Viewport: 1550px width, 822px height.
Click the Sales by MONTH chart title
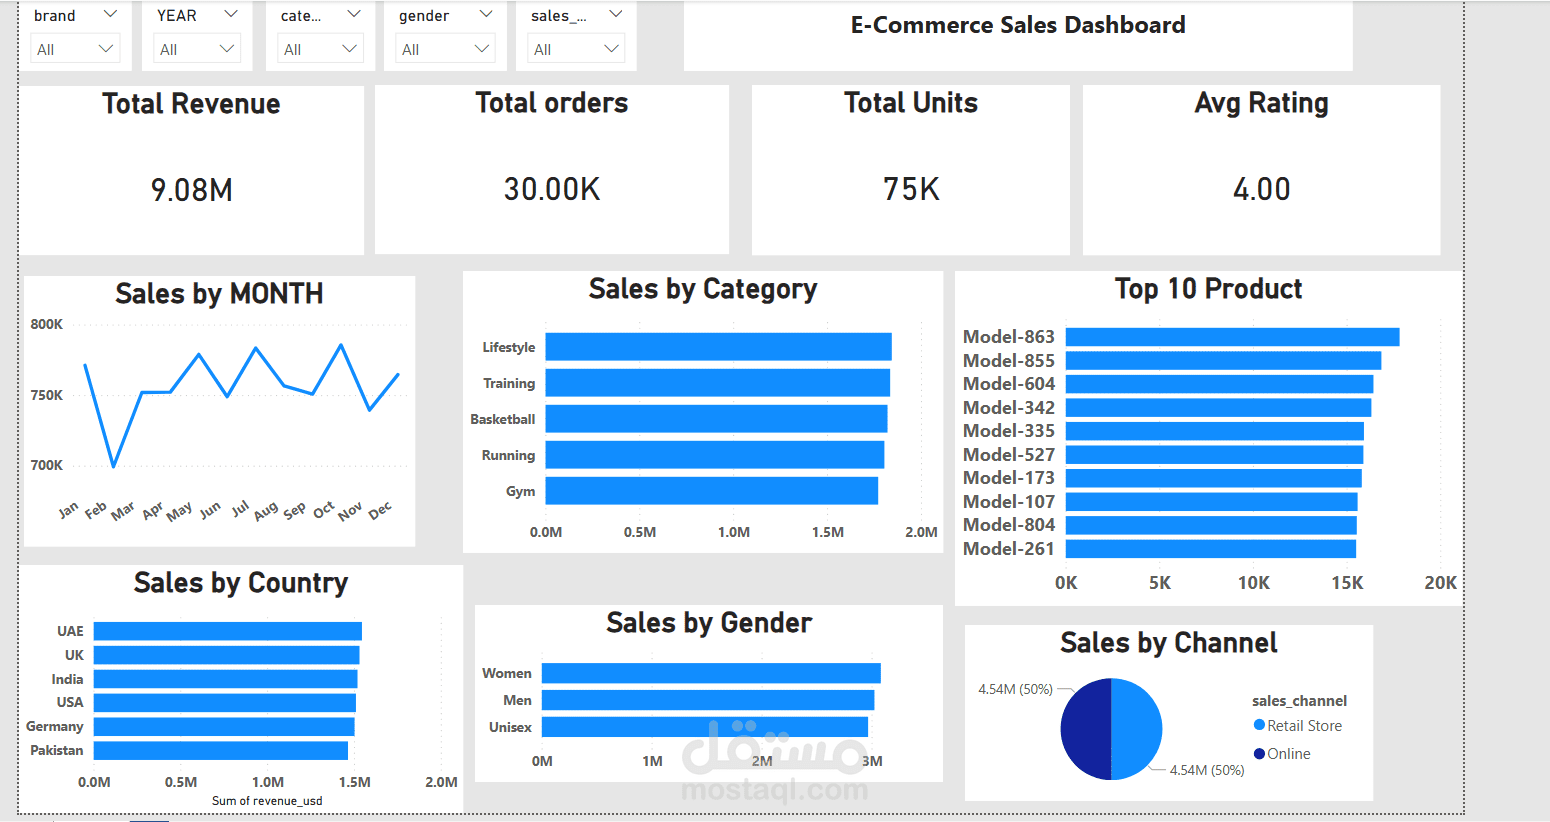tap(219, 293)
